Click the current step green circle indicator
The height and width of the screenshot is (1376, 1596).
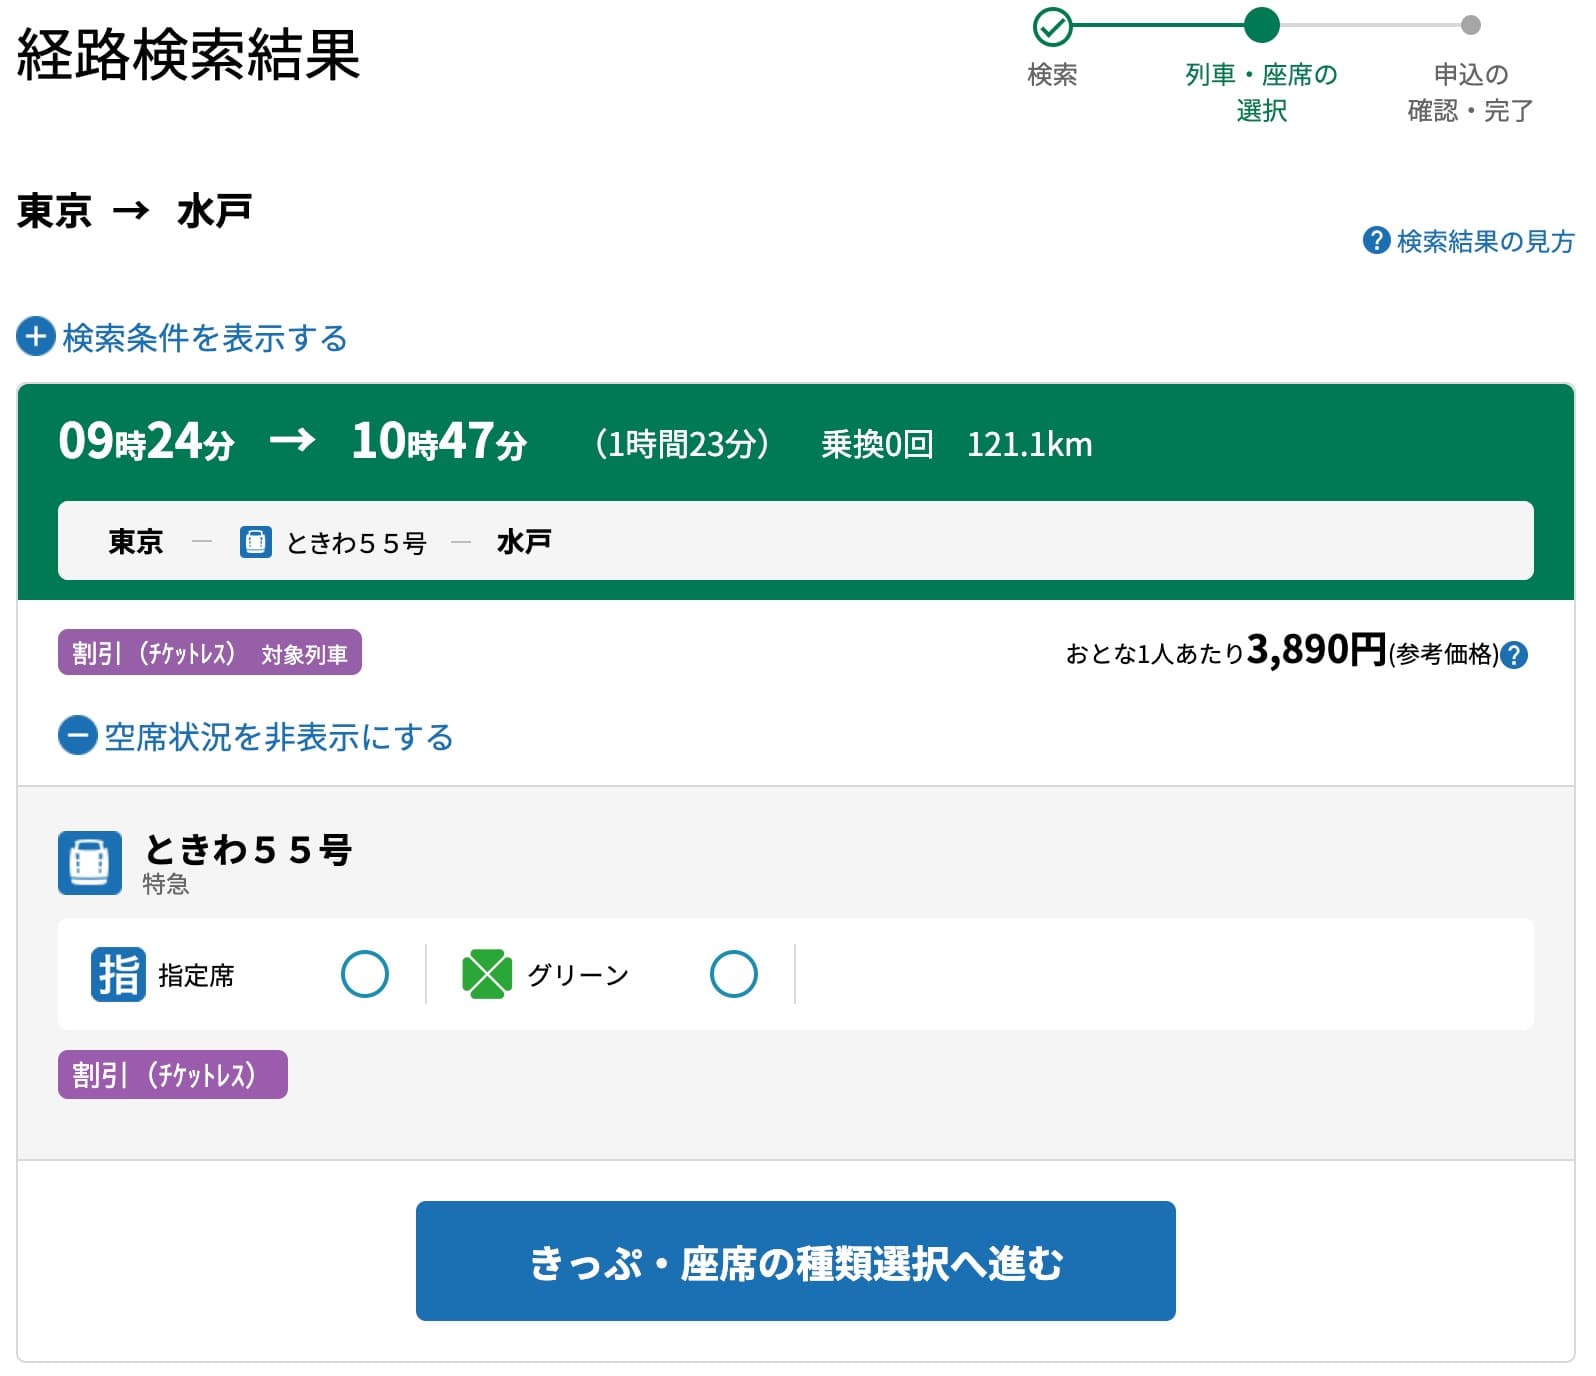1261,25
